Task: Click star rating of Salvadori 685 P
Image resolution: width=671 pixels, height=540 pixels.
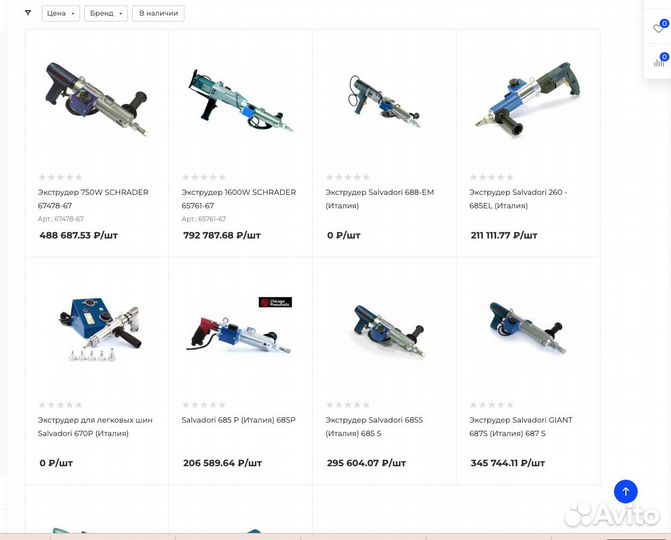Action: pos(204,404)
